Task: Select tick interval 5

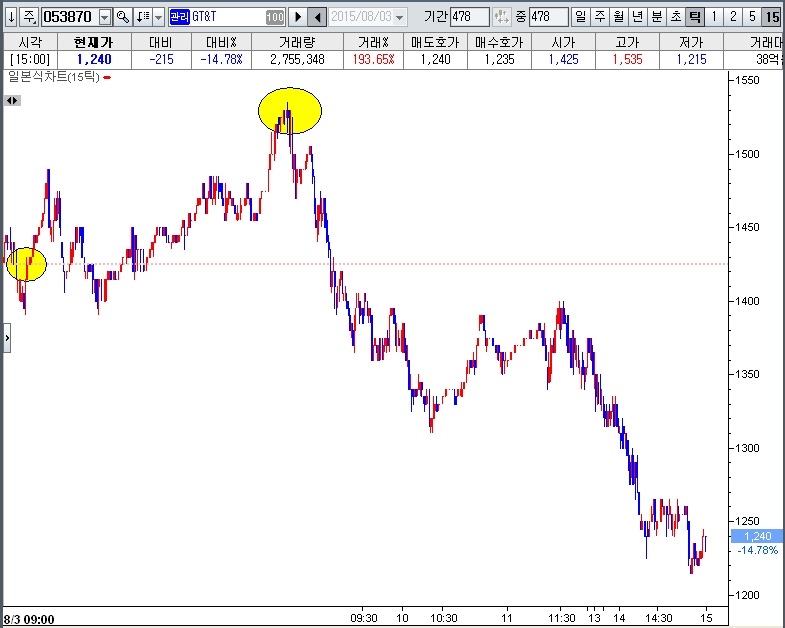Action: (x=752, y=17)
